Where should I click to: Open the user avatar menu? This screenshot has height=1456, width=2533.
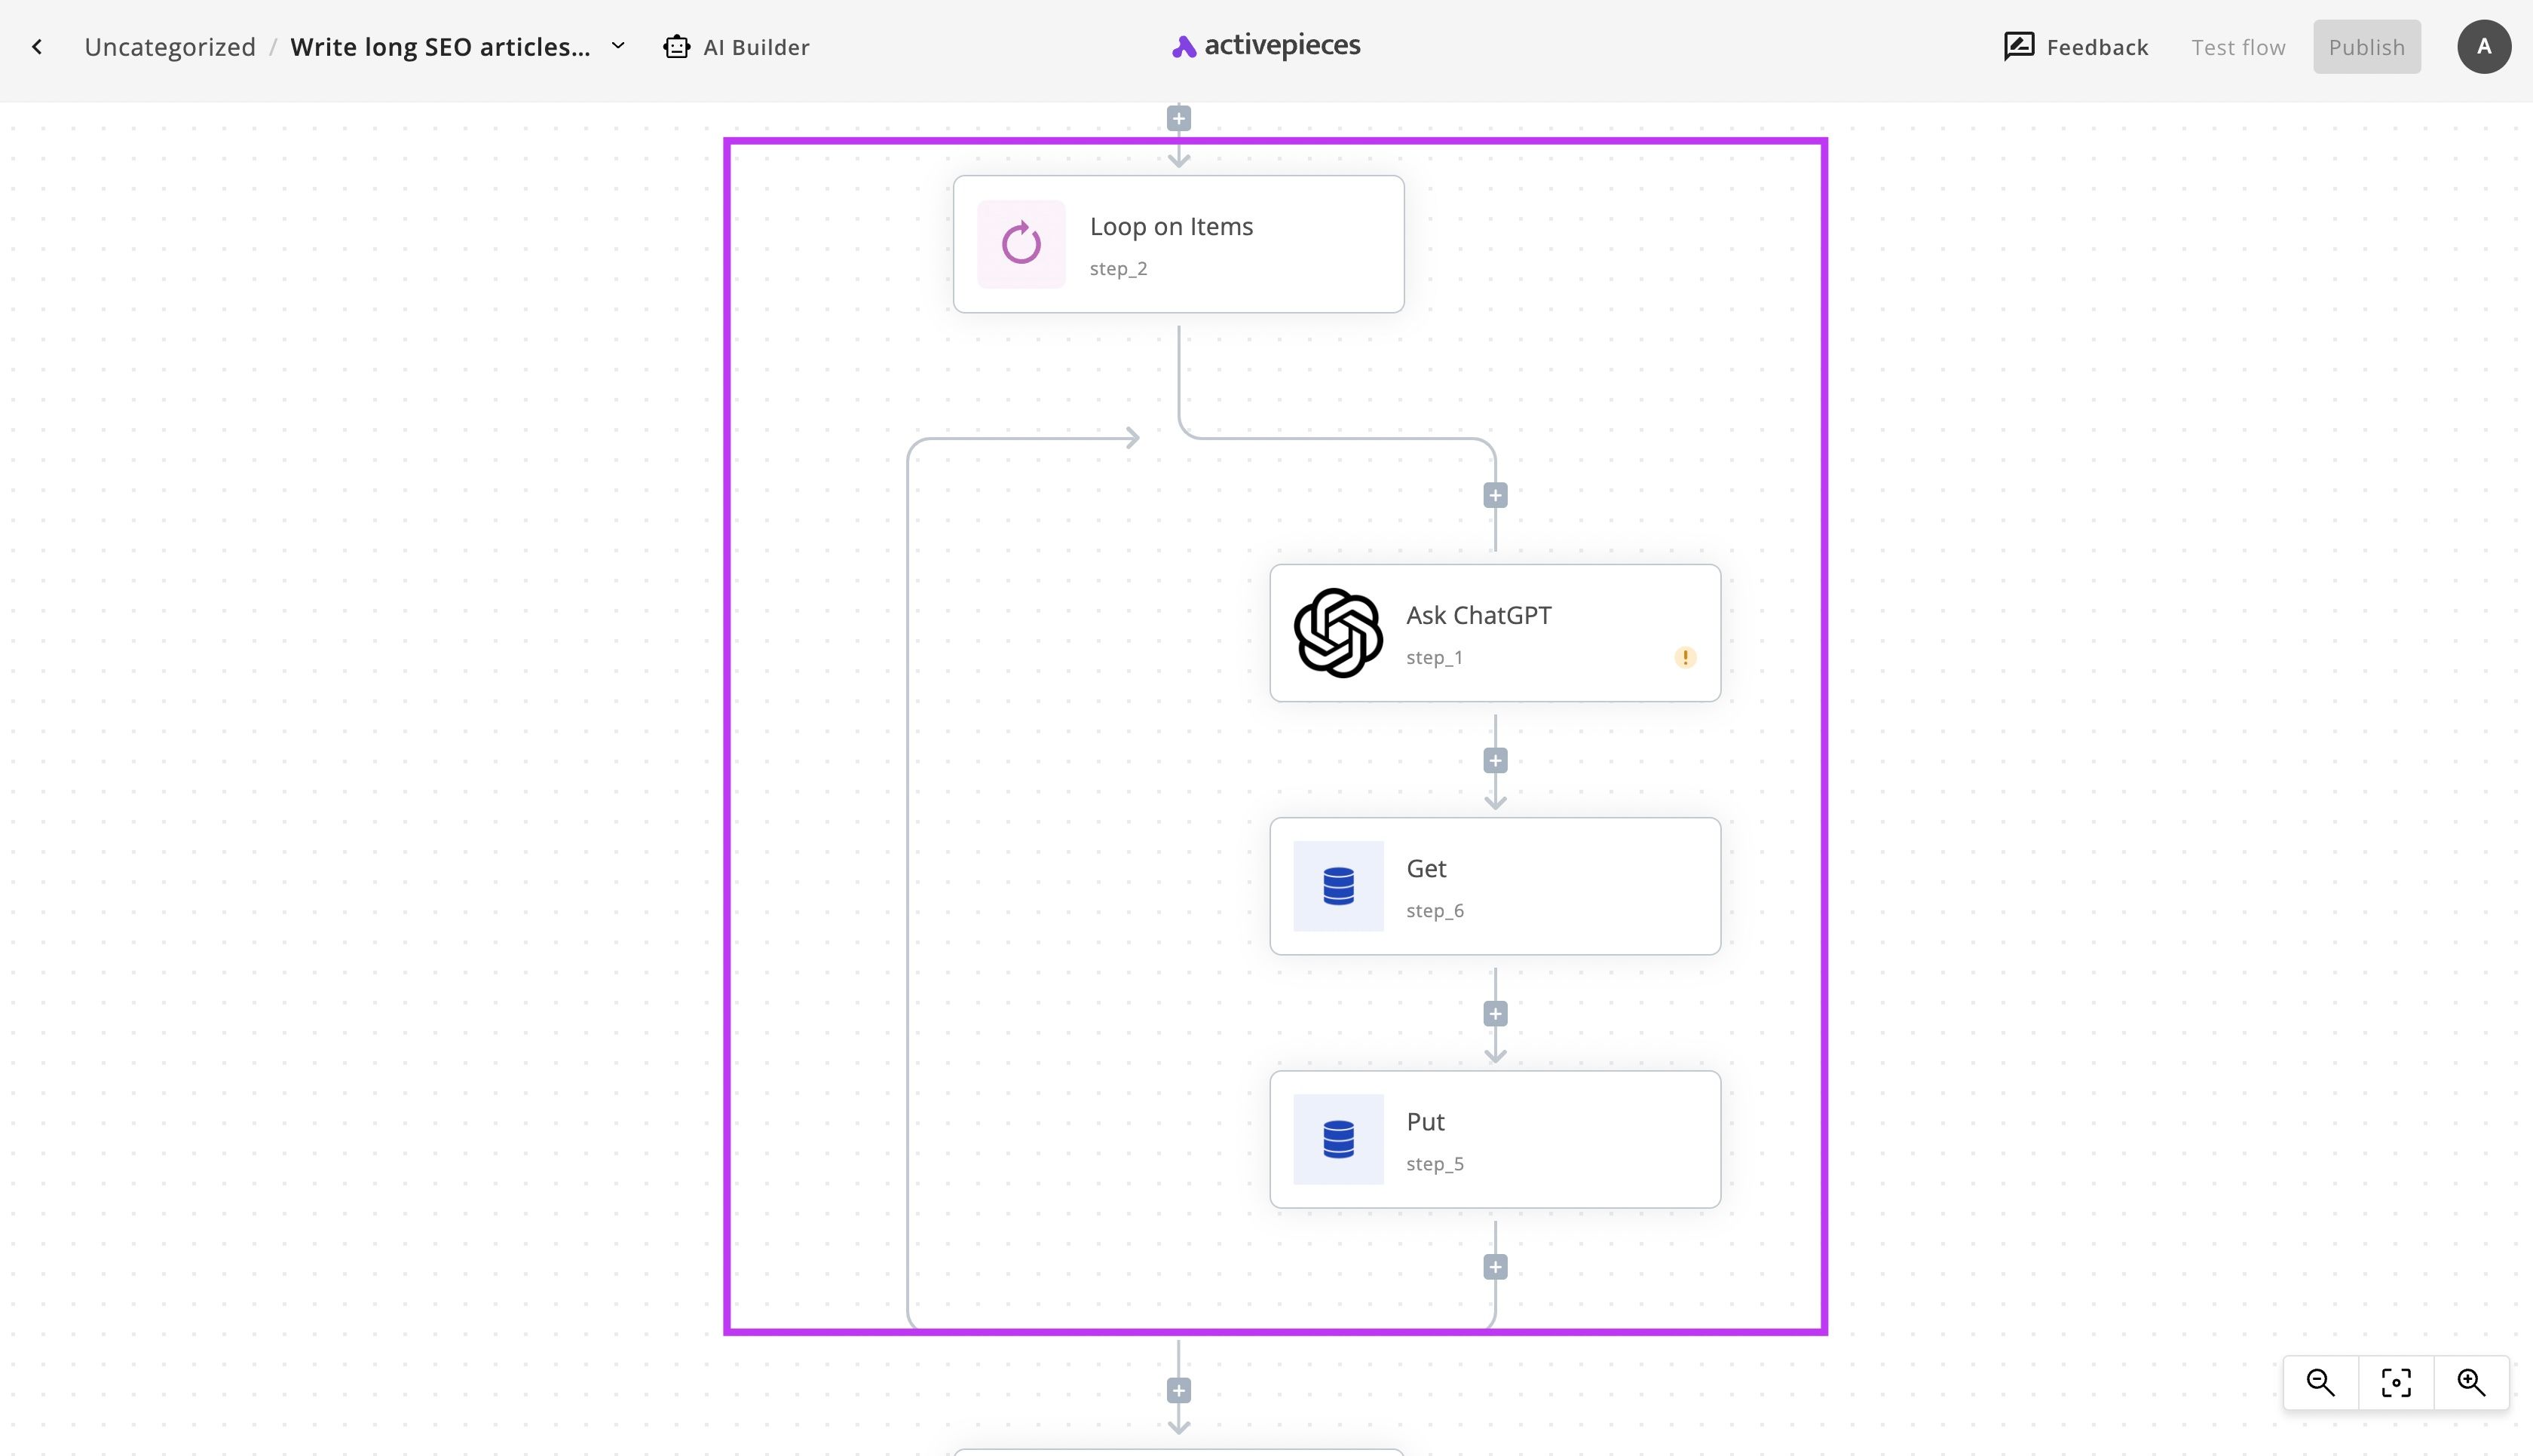[x=2484, y=47]
